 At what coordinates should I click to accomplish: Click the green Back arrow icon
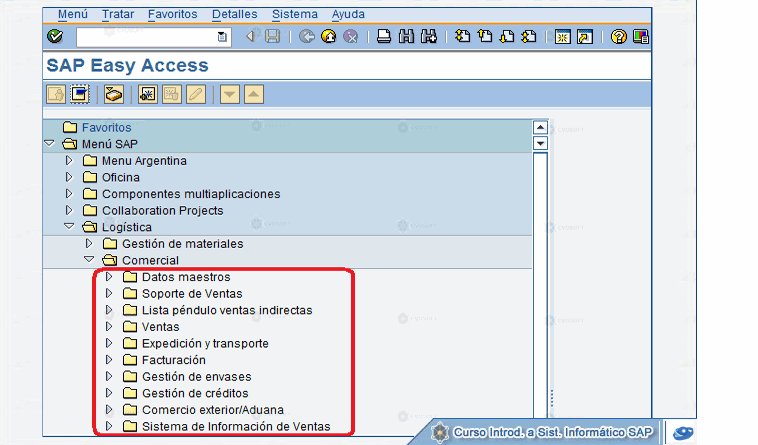(306, 36)
